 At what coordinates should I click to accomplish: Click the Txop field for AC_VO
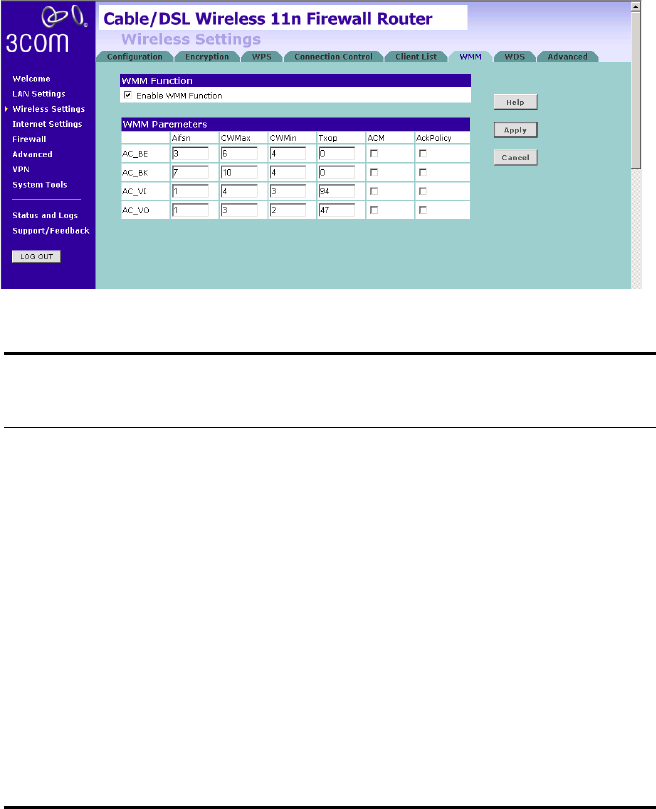[337, 210]
